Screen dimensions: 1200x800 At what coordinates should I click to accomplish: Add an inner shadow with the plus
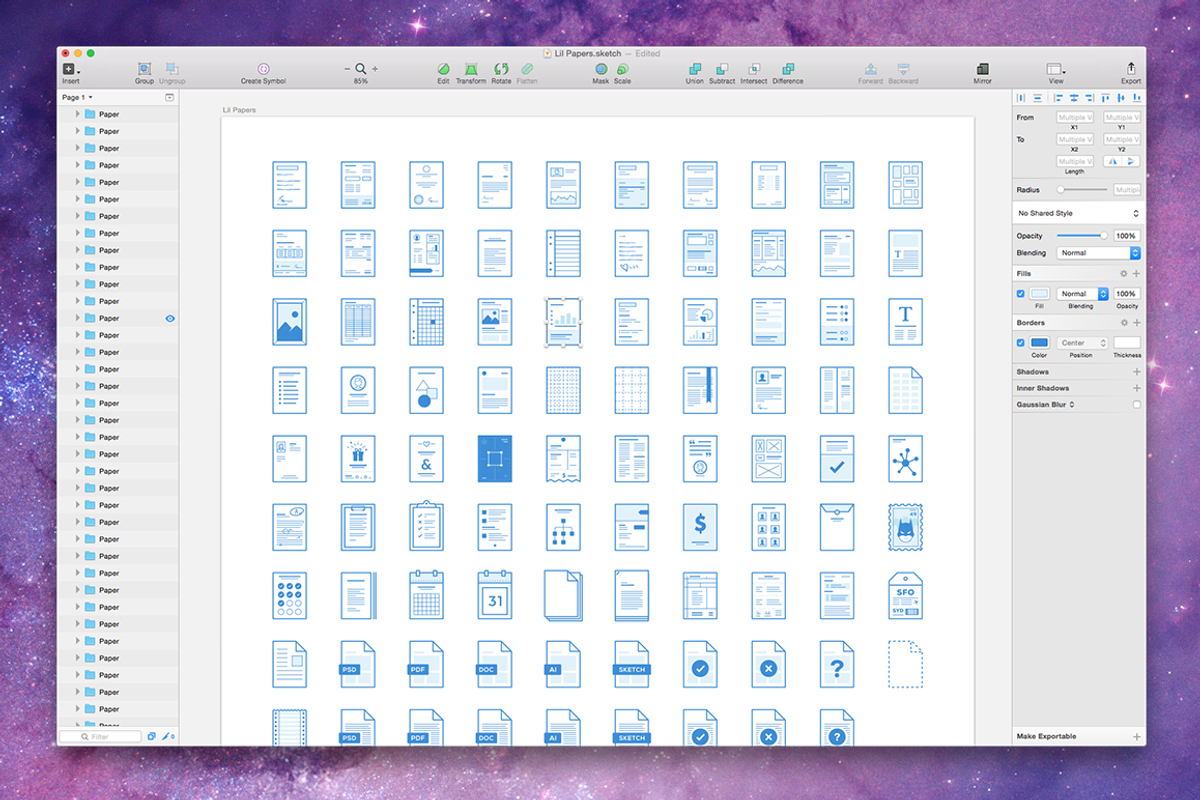coord(1136,388)
